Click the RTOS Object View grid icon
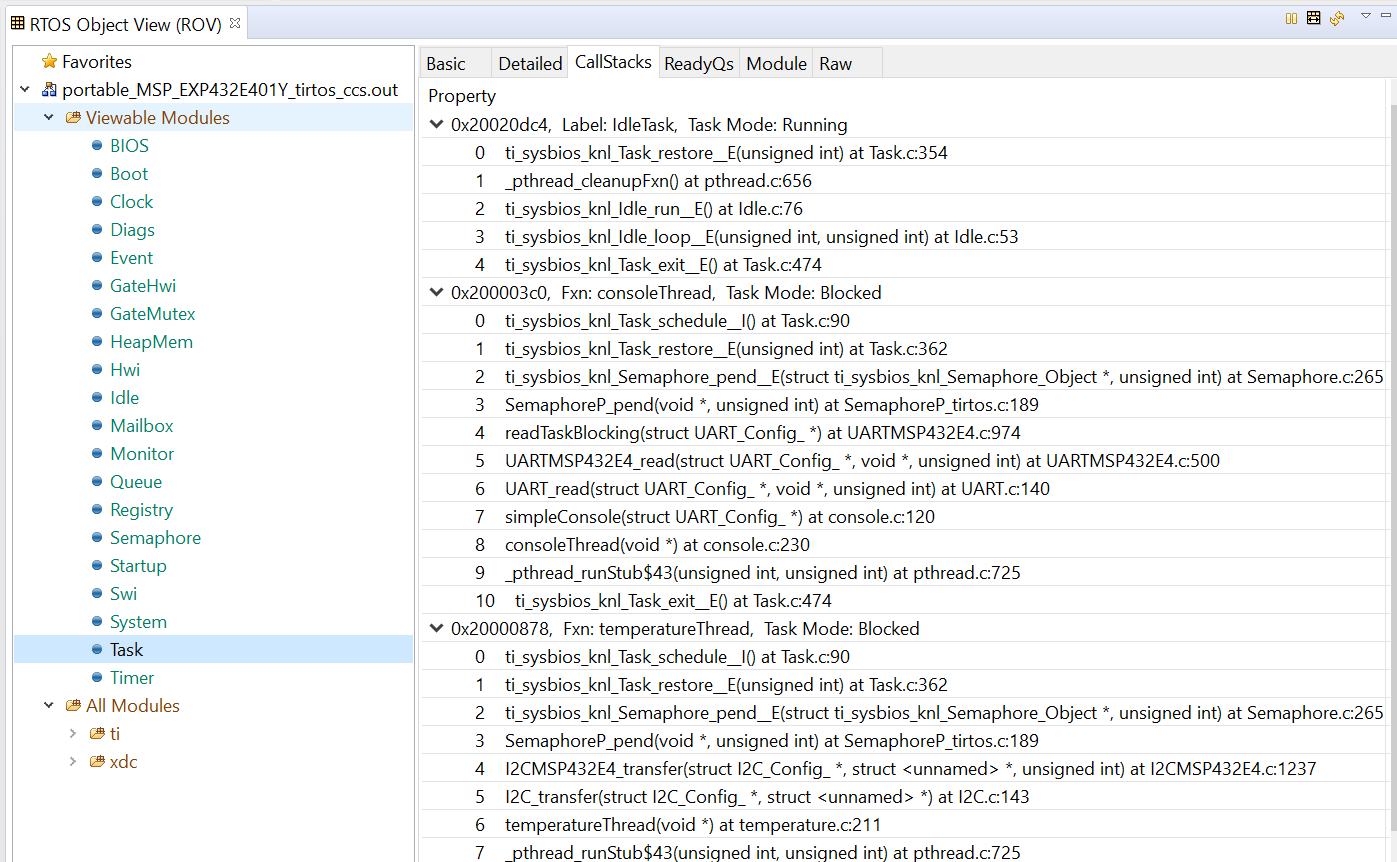This screenshot has width=1397, height=862. coord(18,22)
